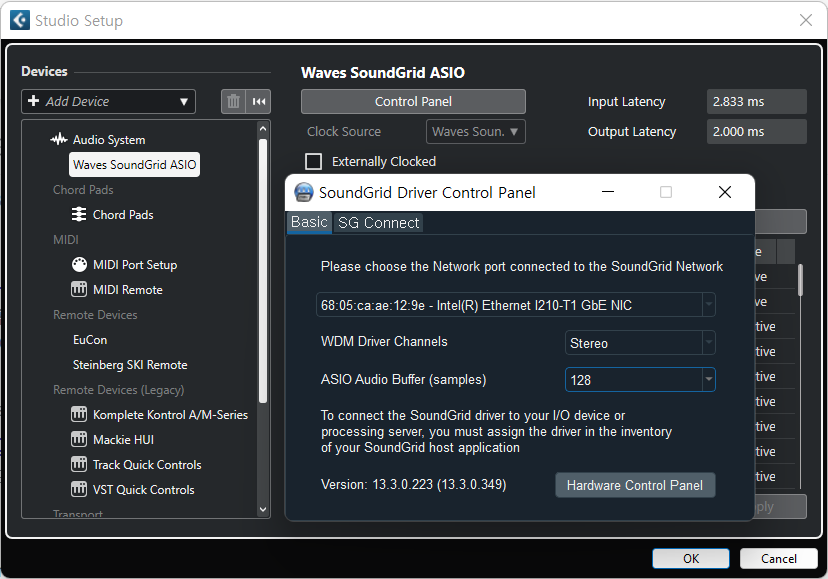
Task: Select the Audio System waveform icon
Action: coord(59,140)
